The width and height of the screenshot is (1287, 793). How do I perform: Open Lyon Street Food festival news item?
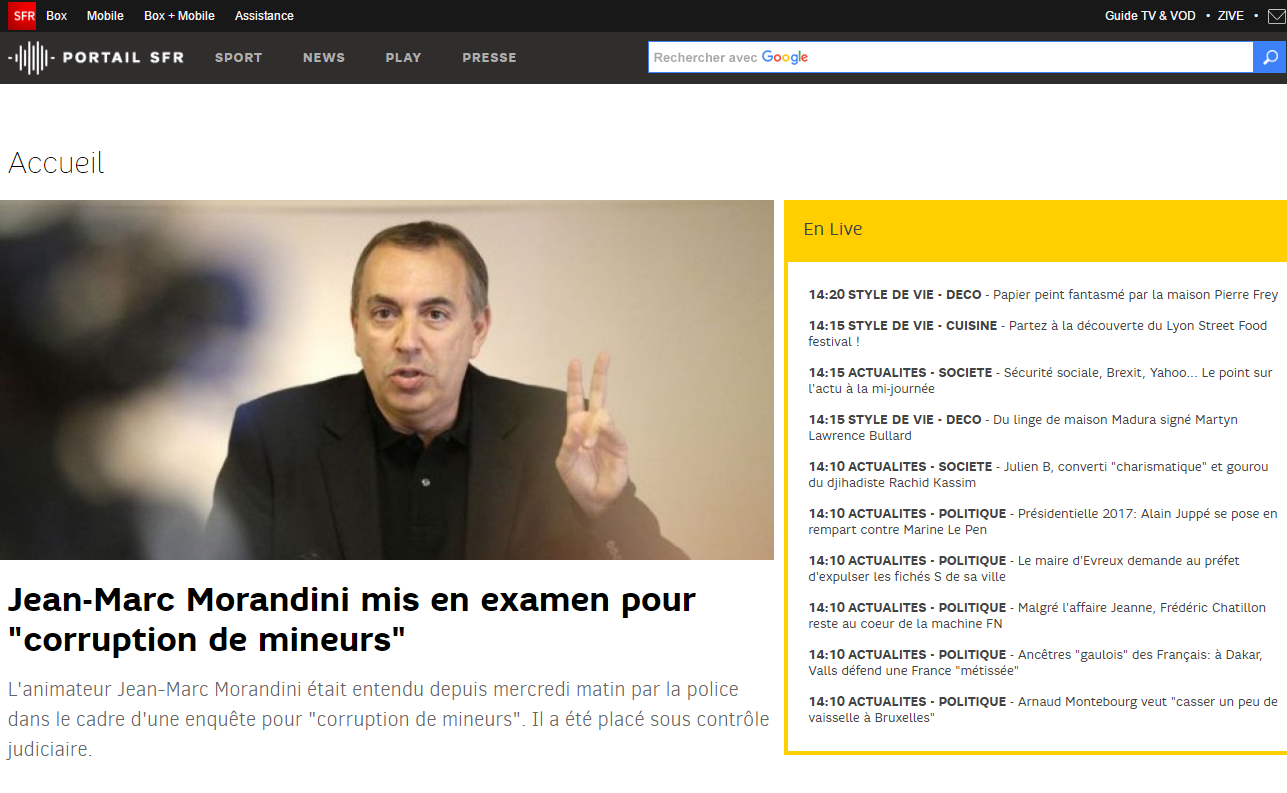coord(1038,334)
